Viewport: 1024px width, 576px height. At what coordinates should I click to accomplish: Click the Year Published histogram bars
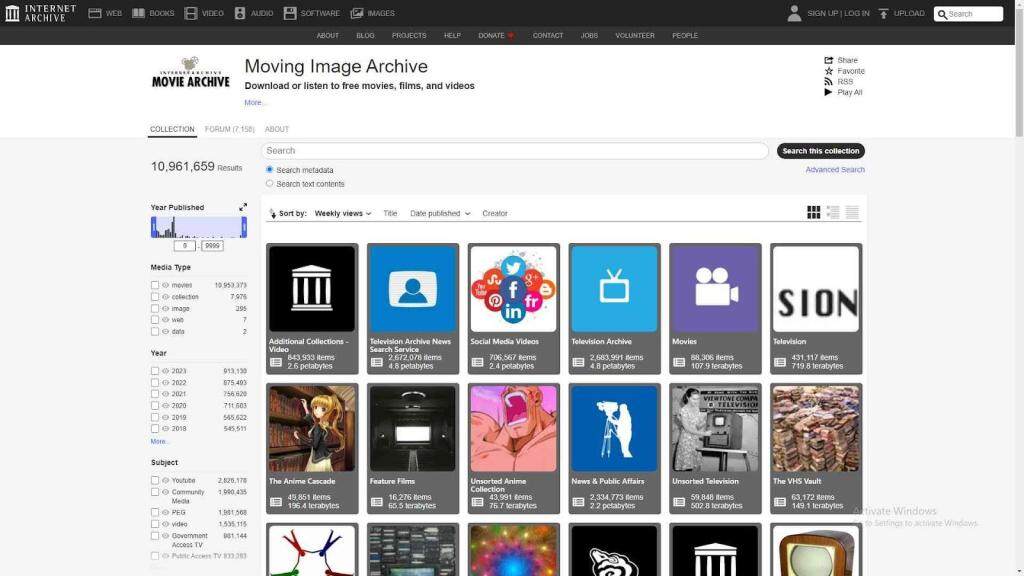[199, 227]
